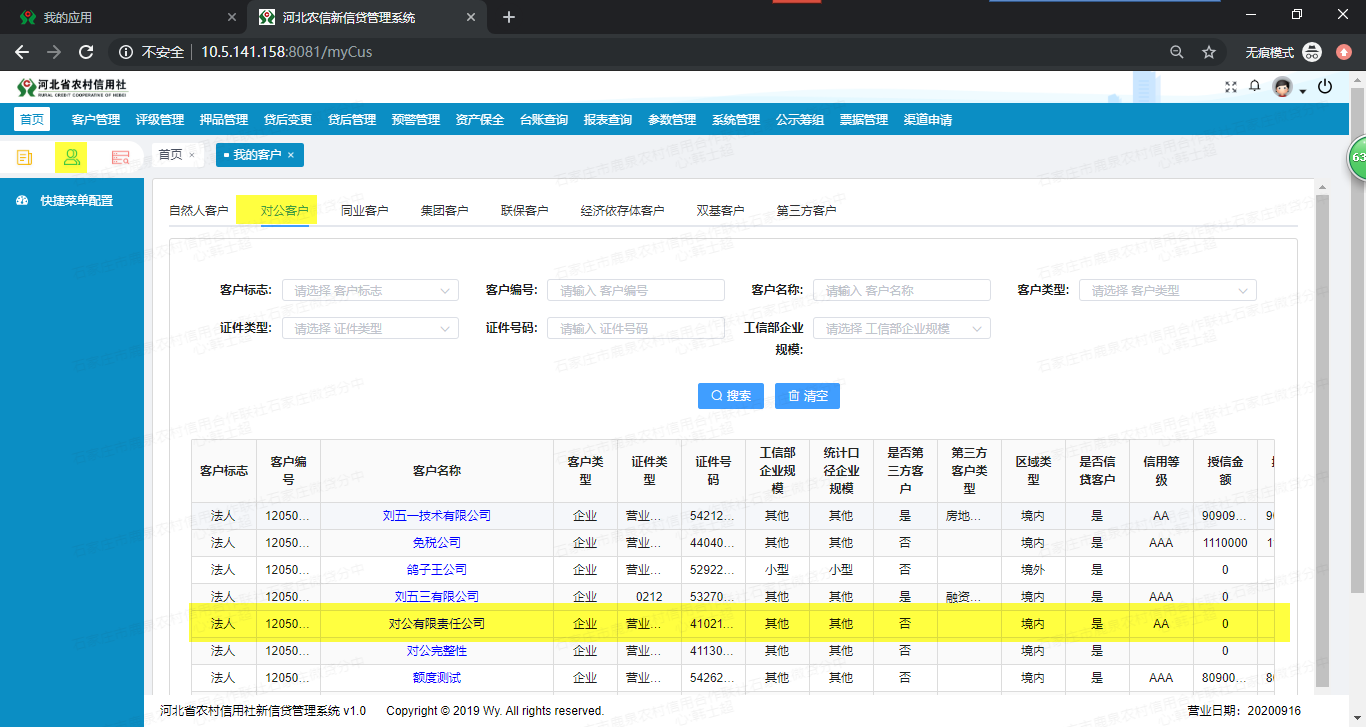Open the 鸽子王公司 customer link
This screenshot has width=1366, height=727.
coord(434,569)
